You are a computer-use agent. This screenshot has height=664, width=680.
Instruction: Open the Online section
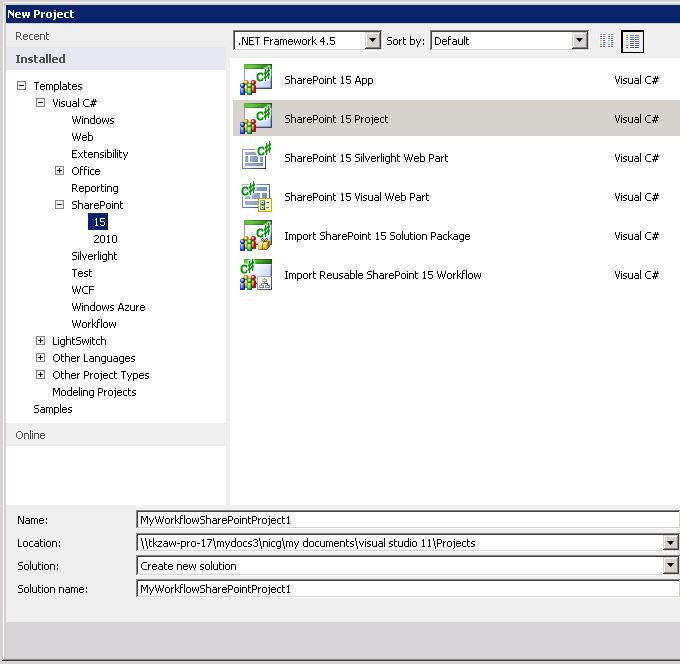[116, 435]
